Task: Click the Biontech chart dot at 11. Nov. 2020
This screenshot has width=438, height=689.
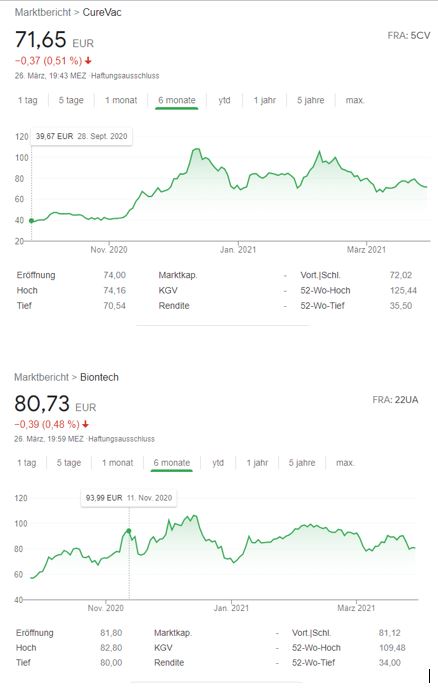Action: pos(129,531)
